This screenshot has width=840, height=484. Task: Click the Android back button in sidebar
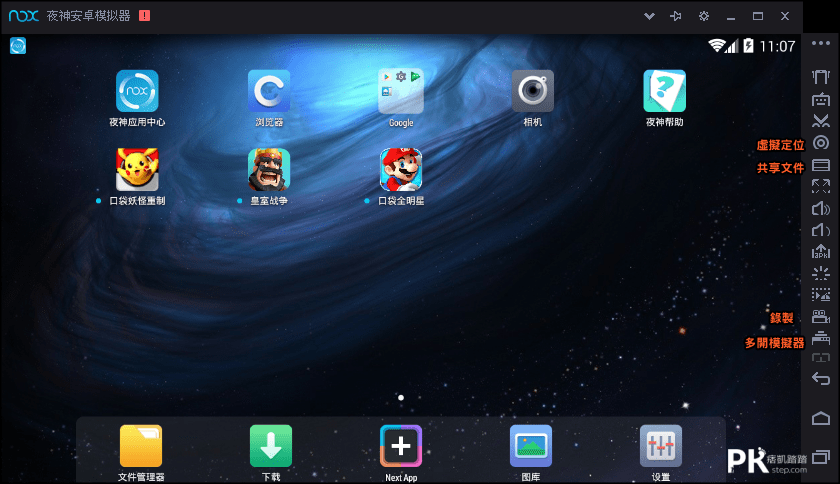(821, 378)
